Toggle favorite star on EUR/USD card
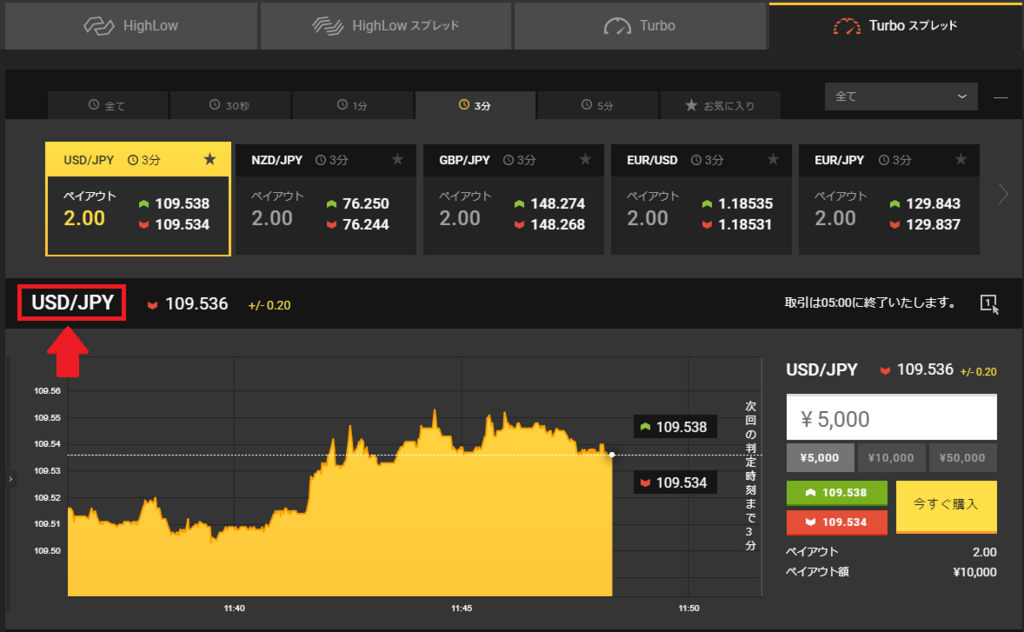Image resolution: width=1024 pixels, height=632 pixels. 773,159
